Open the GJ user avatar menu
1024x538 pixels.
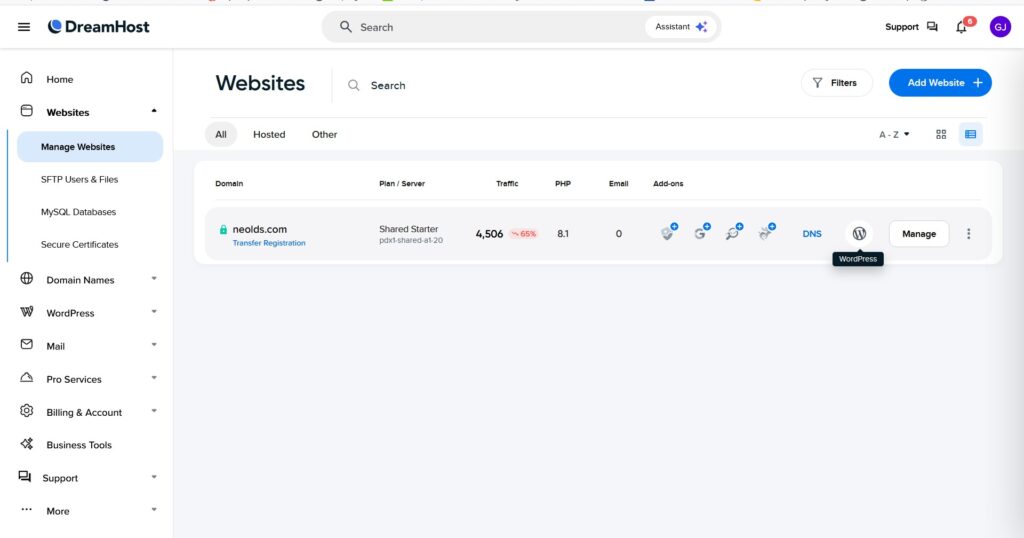1000,27
